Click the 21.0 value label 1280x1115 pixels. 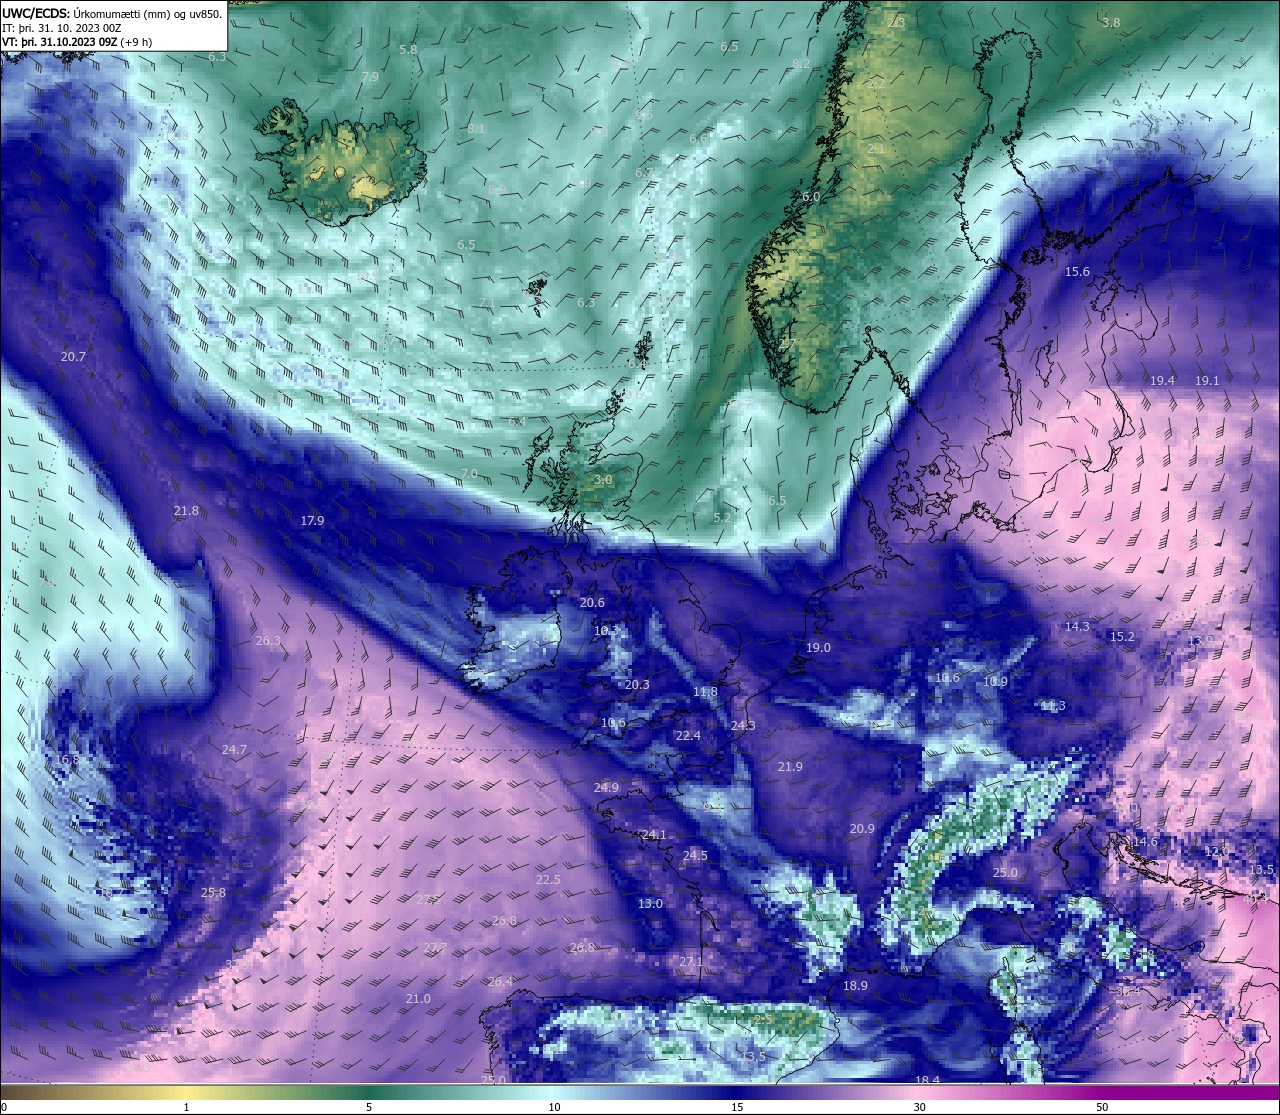coord(418,998)
